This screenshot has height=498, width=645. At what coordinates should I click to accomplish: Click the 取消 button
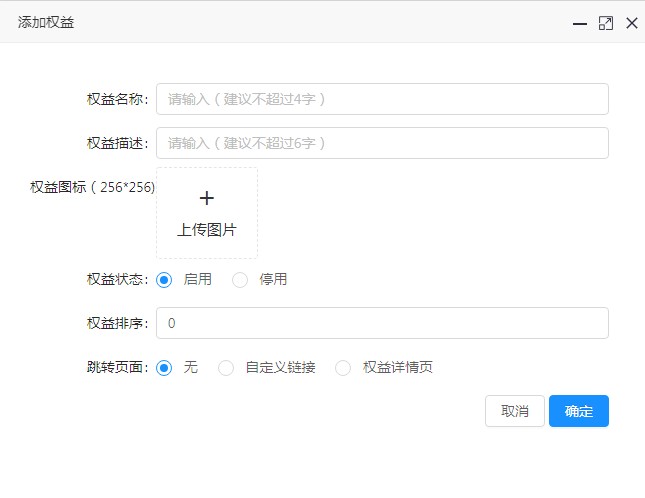[x=515, y=411]
